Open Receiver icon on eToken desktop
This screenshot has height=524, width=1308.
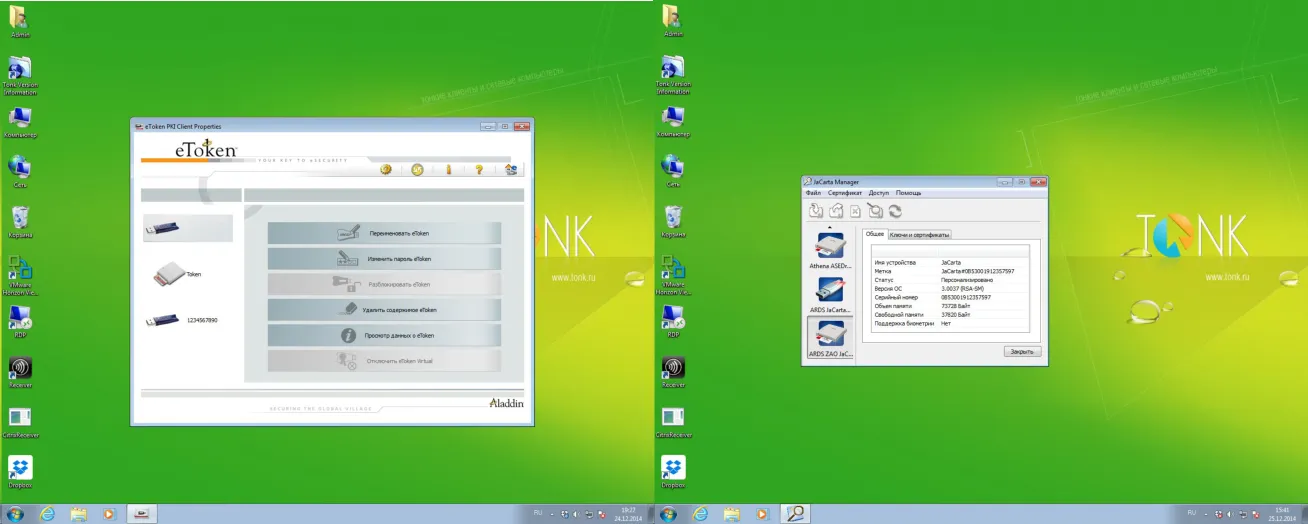click(x=19, y=372)
